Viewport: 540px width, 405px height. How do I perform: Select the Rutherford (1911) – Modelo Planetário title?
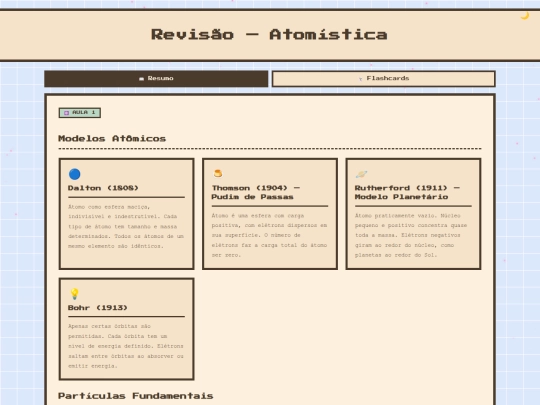(x=407, y=193)
